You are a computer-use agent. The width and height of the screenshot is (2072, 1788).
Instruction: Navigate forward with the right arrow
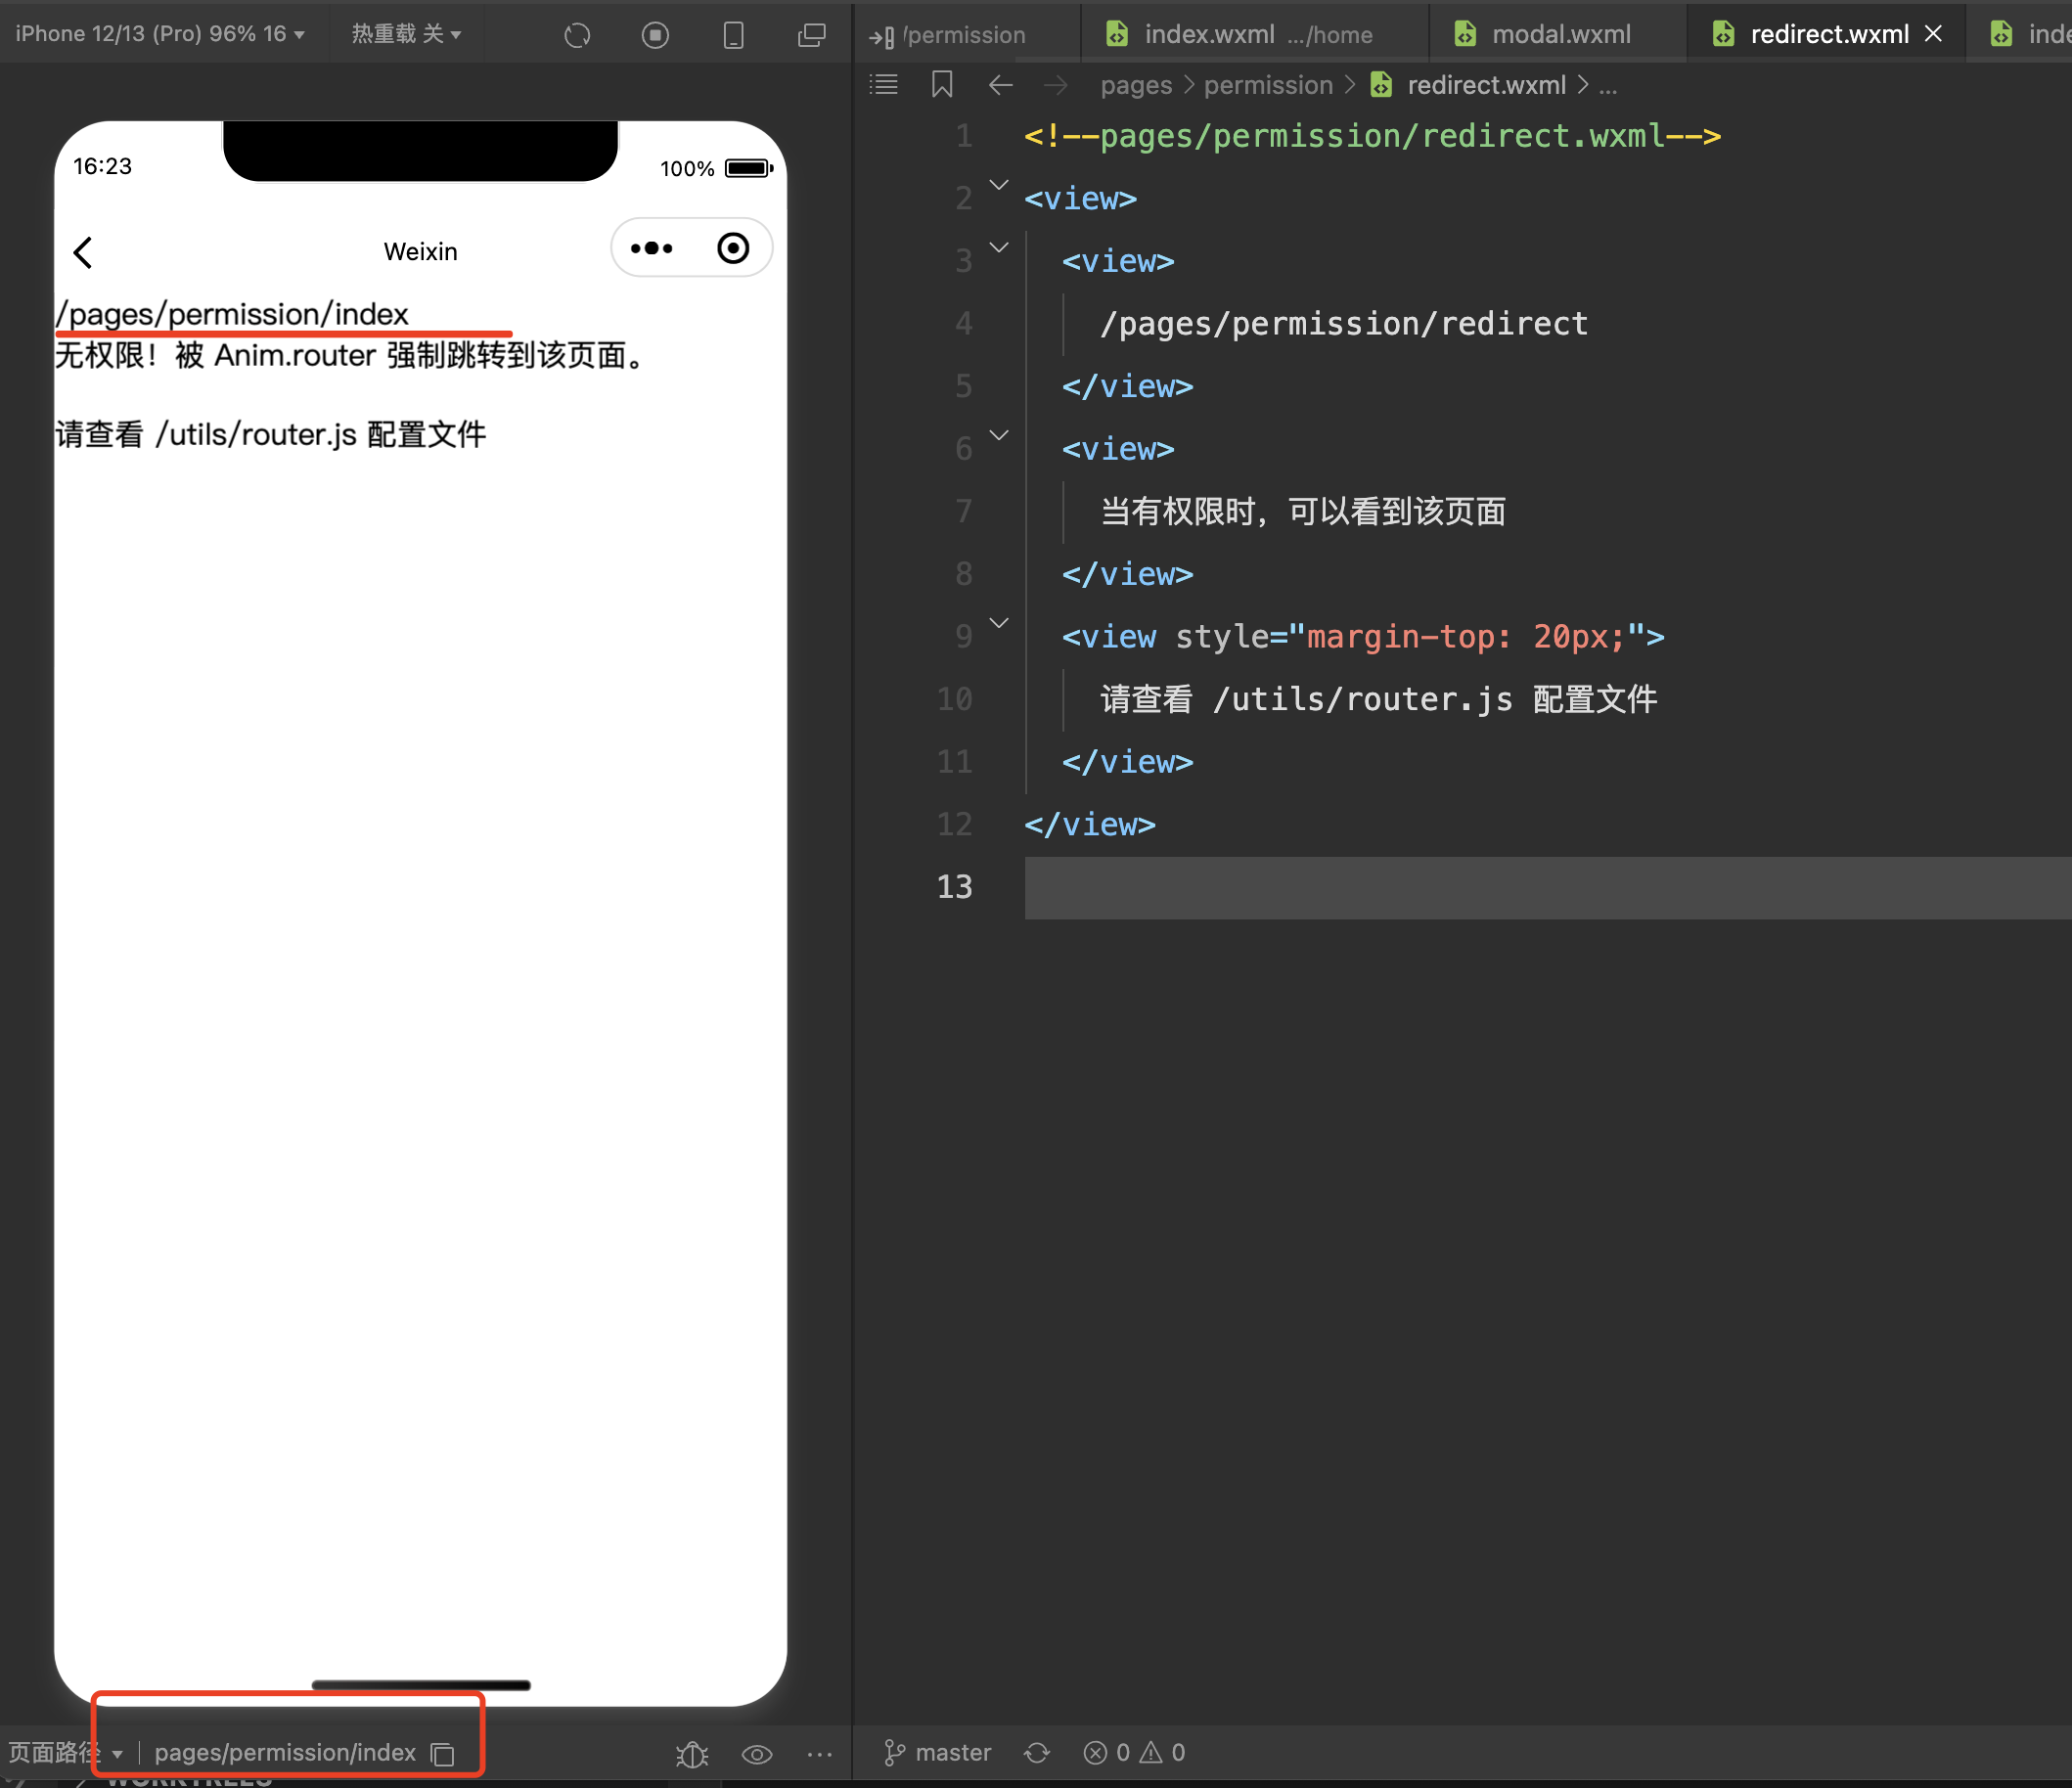(x=1056, y=85)
